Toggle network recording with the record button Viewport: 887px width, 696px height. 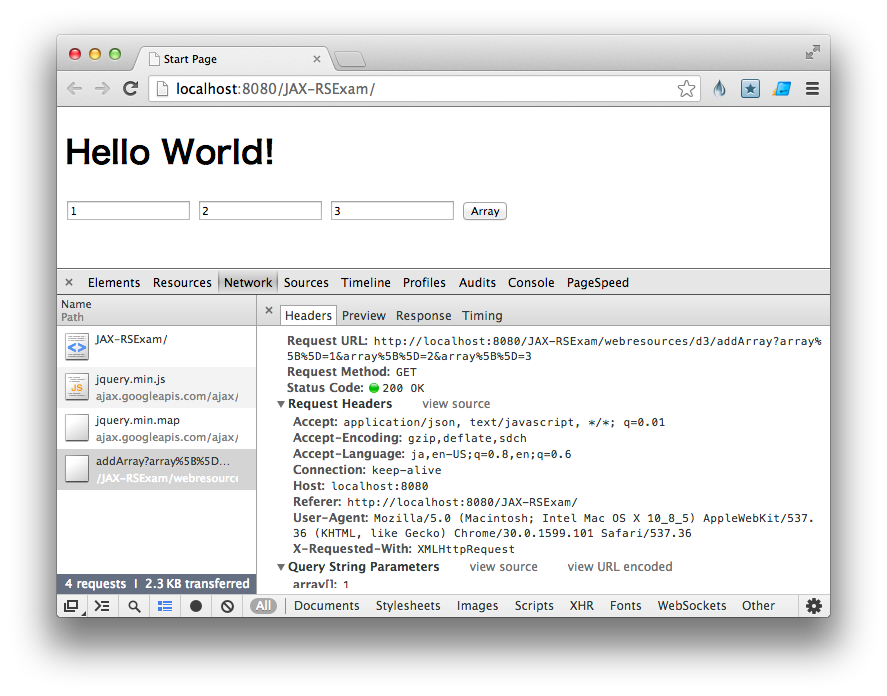tap(196, 605)
